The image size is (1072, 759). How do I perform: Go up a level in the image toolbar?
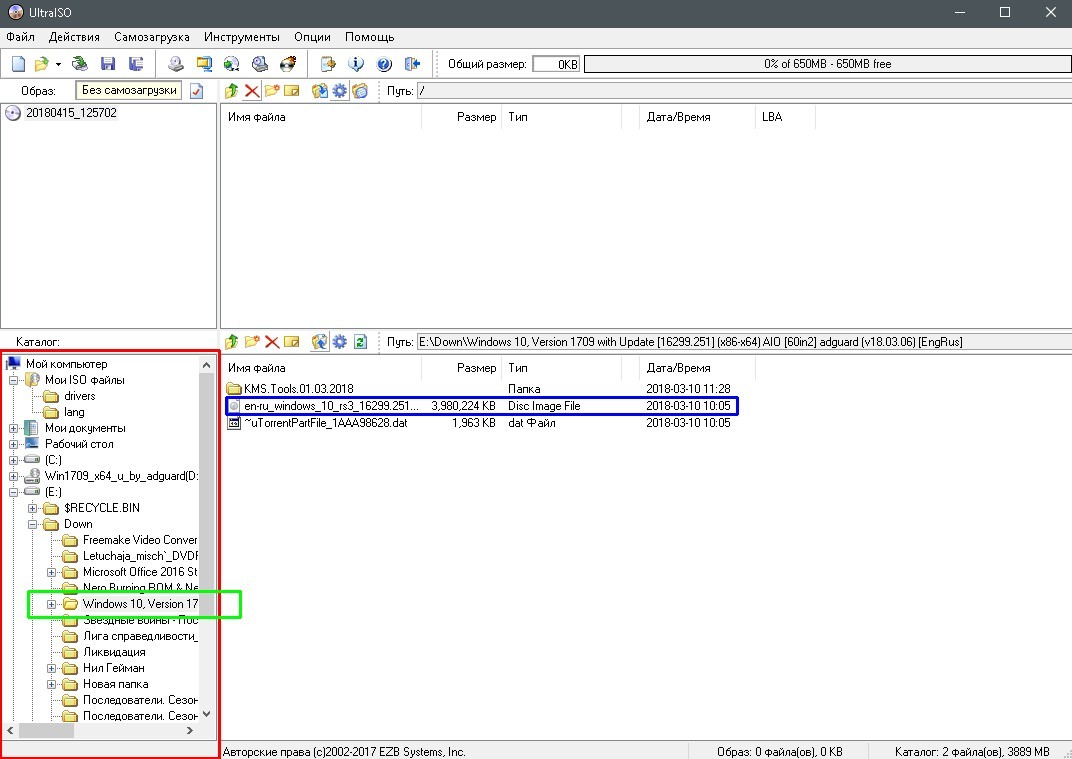click(232, 91)
